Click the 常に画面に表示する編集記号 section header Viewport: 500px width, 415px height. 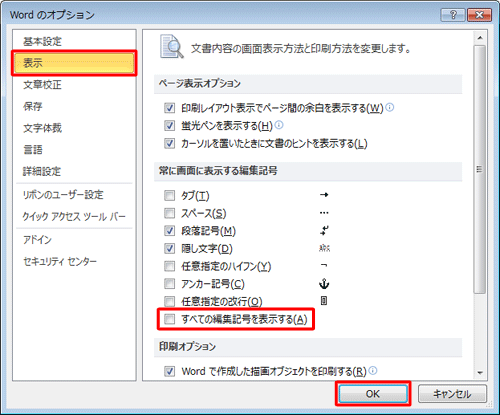click(x=308, y=171)
